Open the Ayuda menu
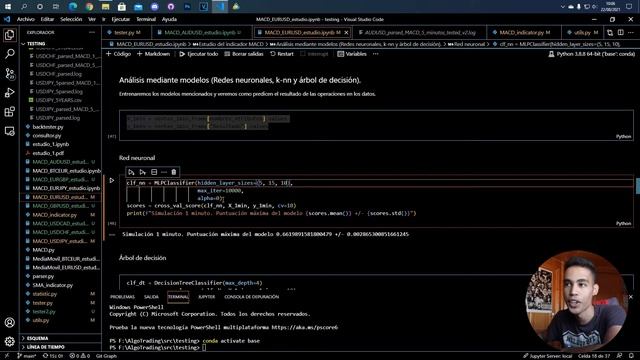The image size is (640, 360). pos(169,19)
